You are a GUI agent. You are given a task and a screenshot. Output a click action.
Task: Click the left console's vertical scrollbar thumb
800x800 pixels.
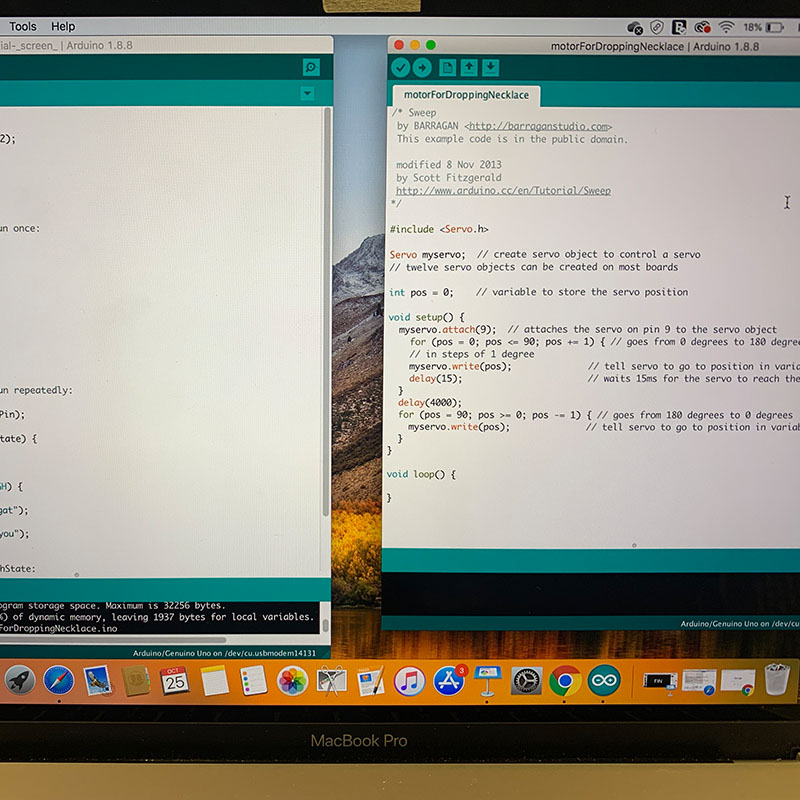pos(326,626)
